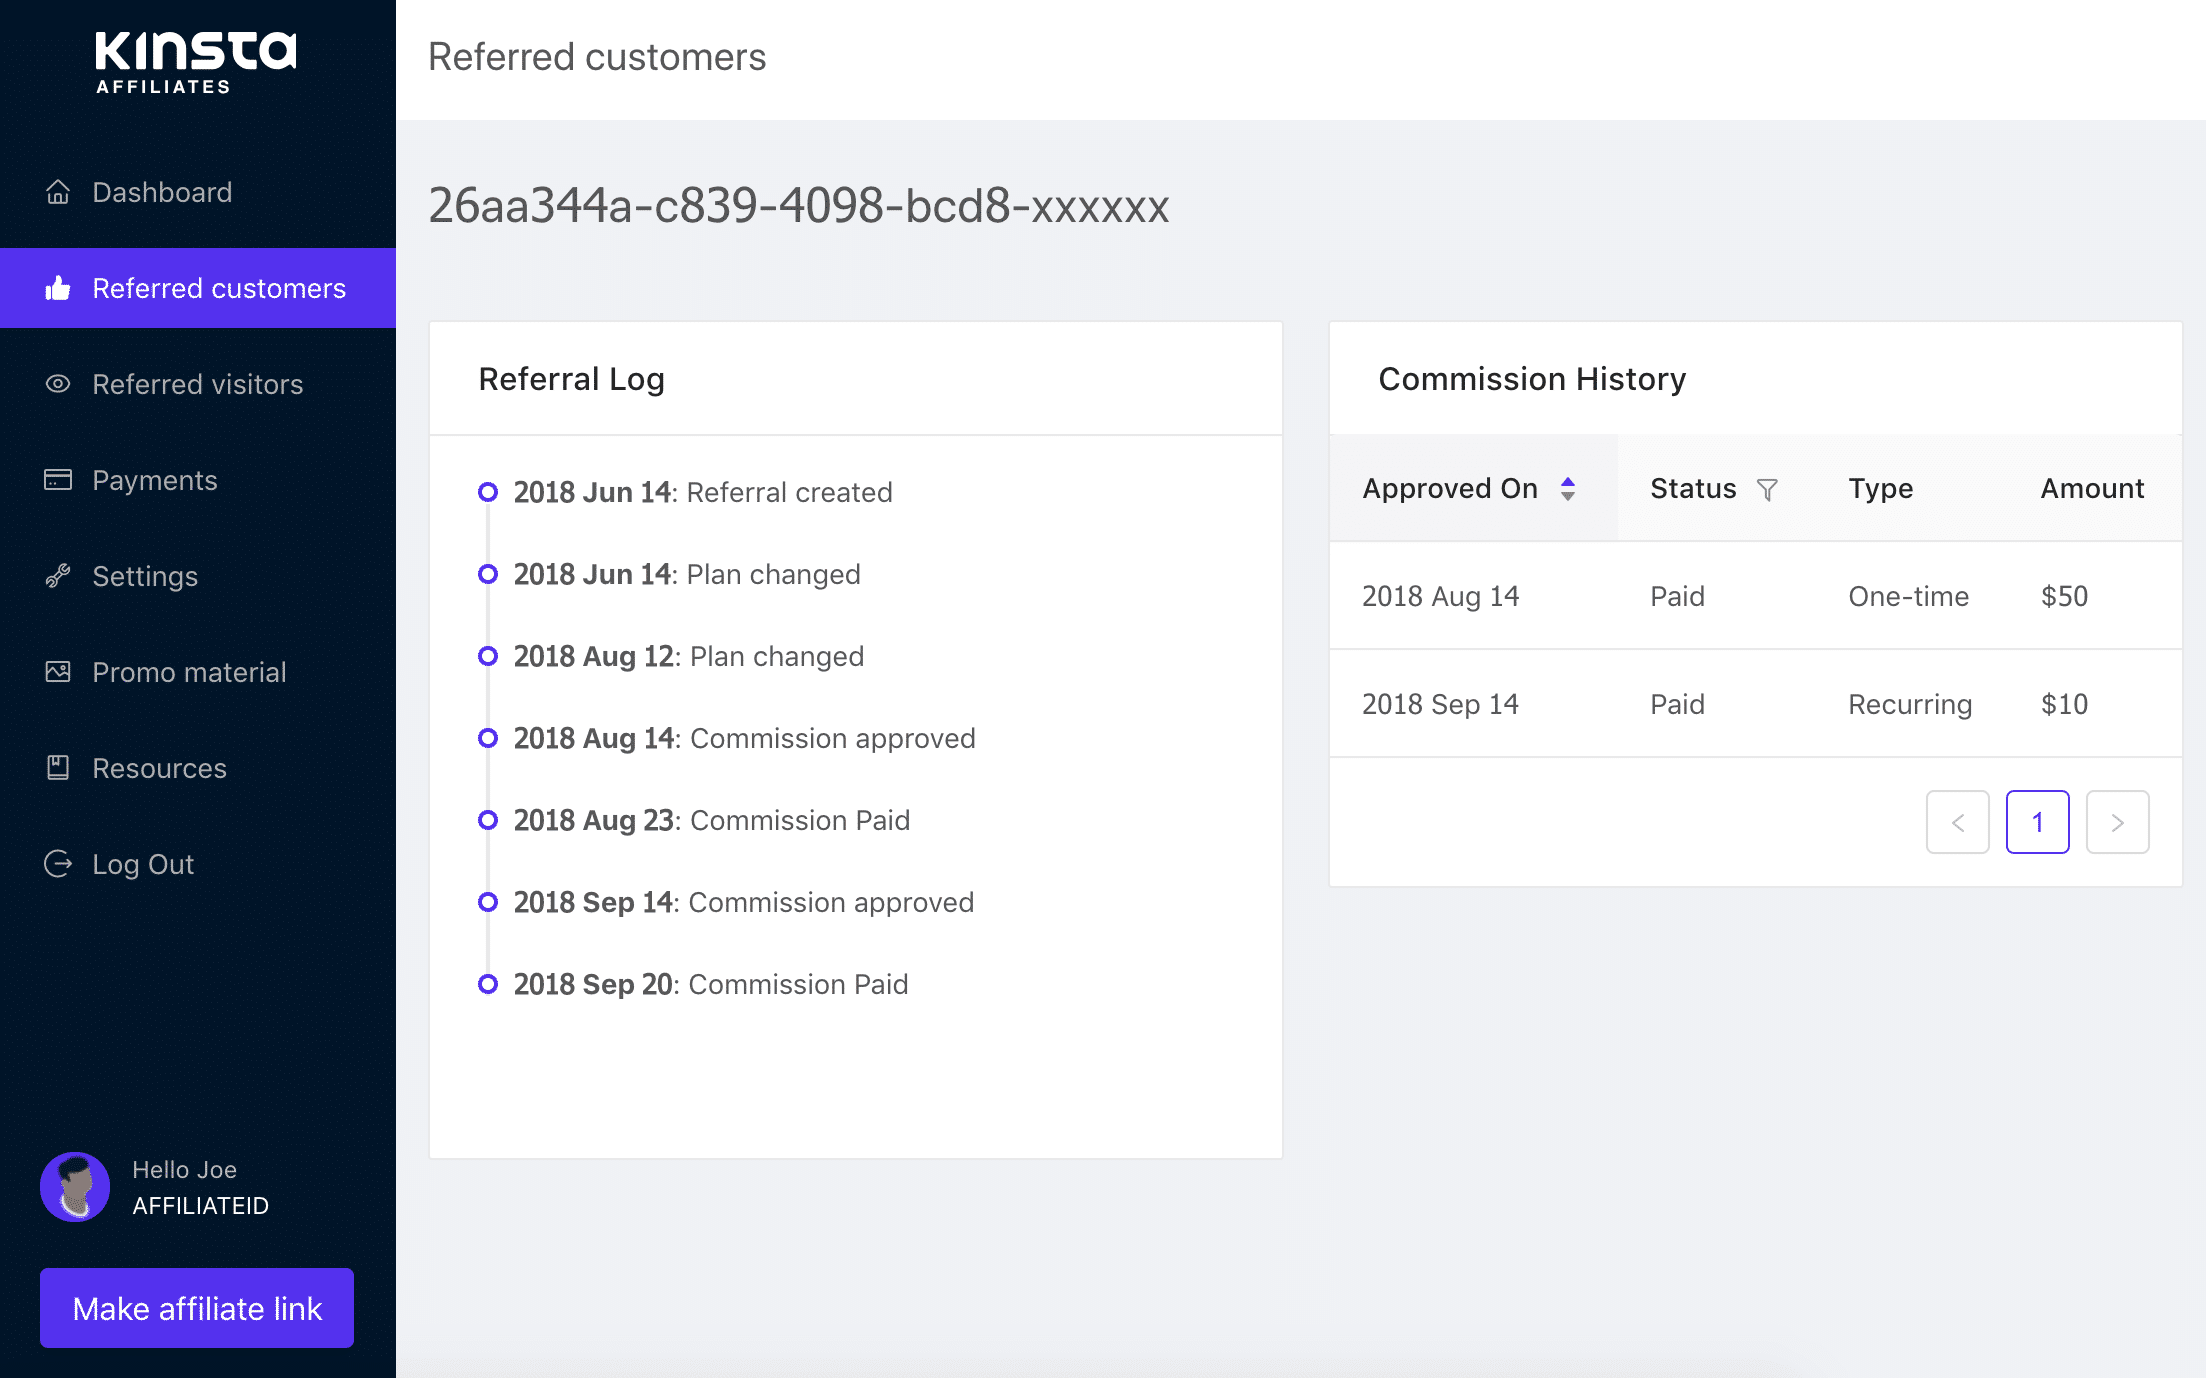Viewport: 2206px width, 1378px height.
Task: Sort commissions using the Approved On arrows
Action: tap(1568, 489)
